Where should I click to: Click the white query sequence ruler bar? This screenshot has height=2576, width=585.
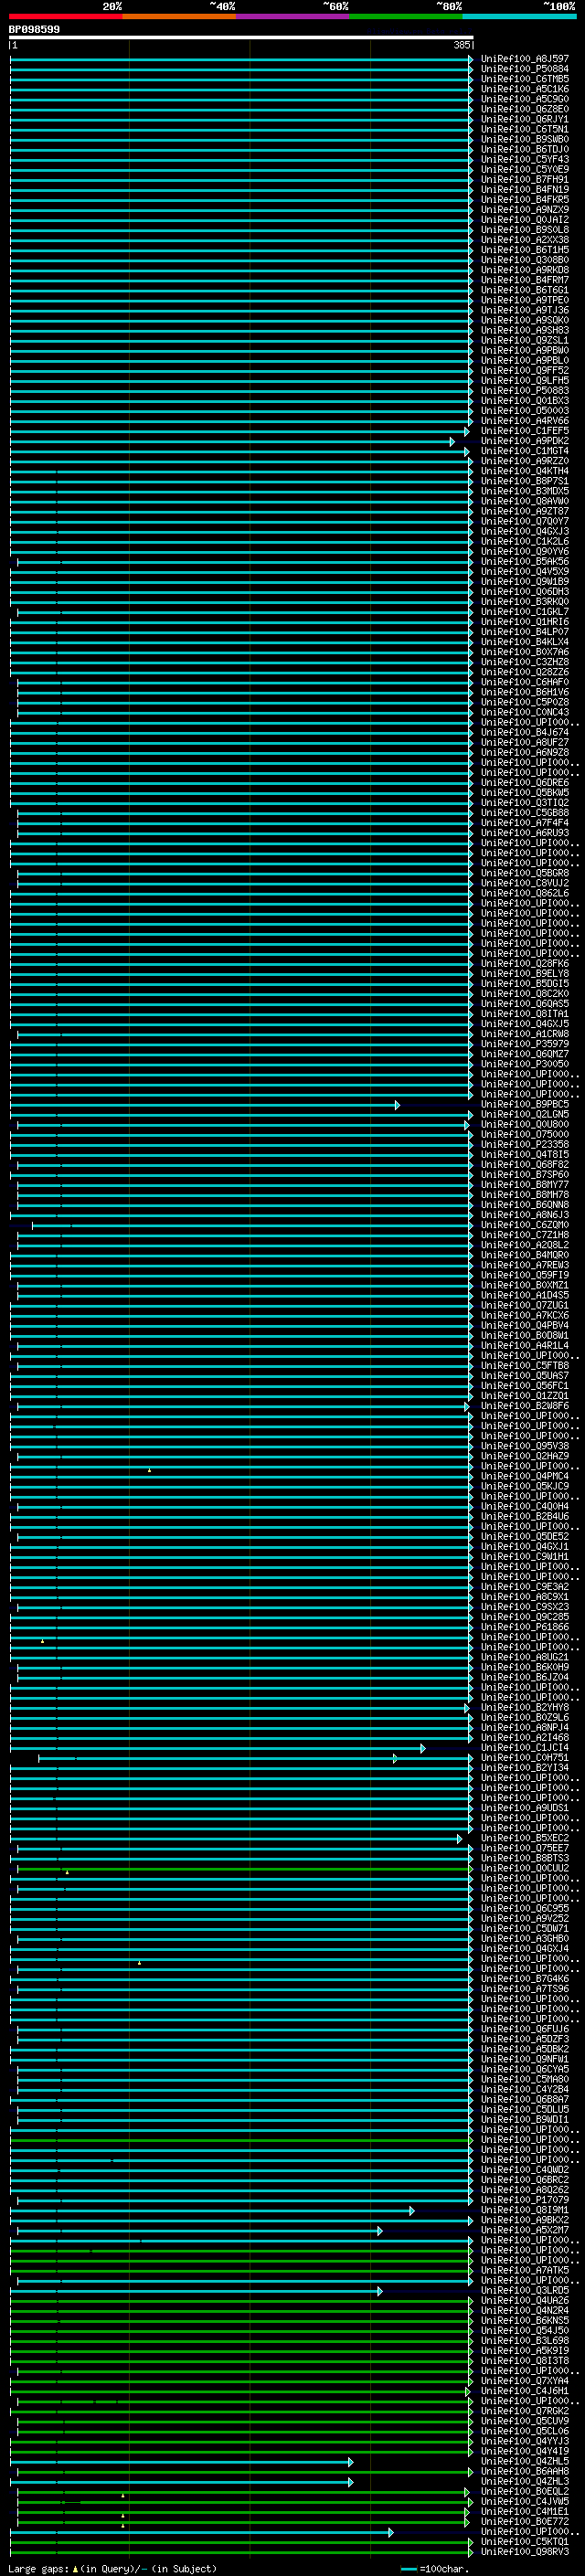point(241,38)
